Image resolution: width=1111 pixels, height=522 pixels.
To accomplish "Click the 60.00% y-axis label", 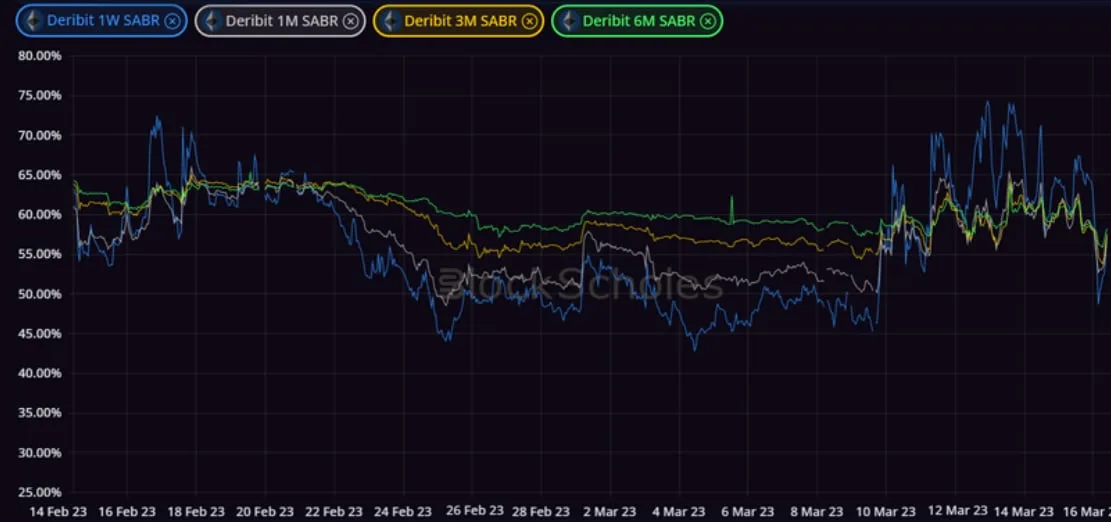I will click(x=40, y=214).
